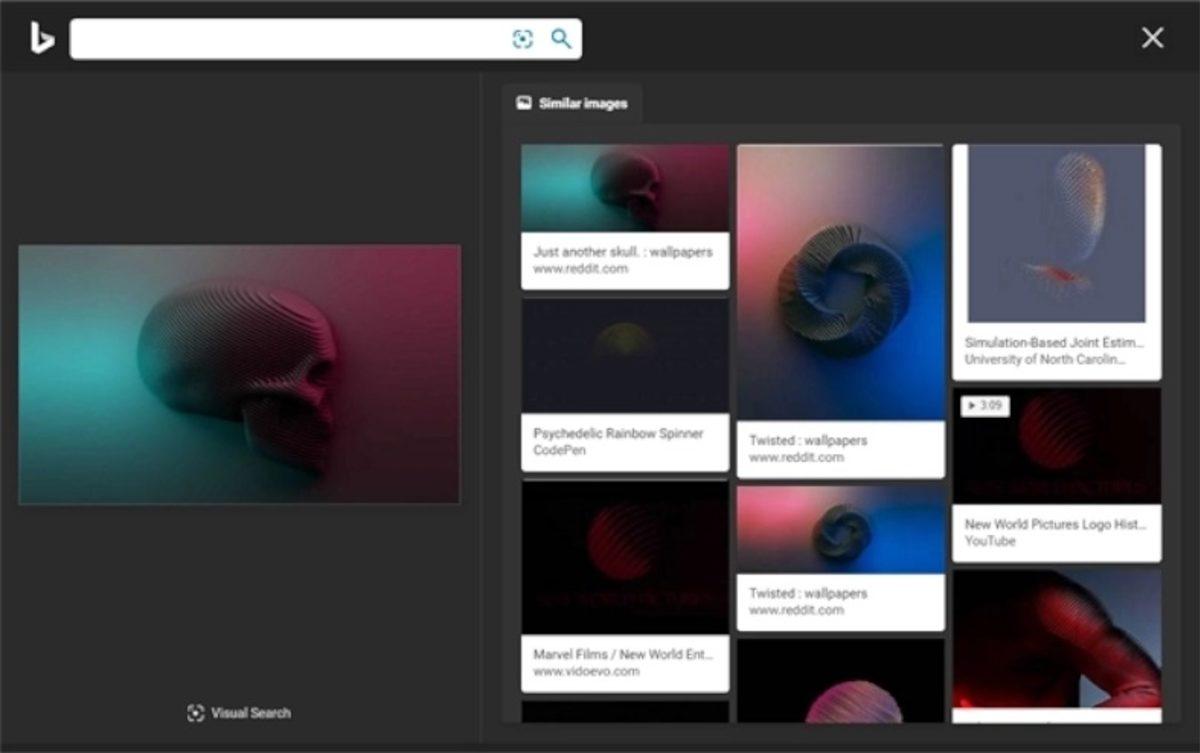
Task: Open the small Twisted wallpaper thumbnail
Action: 840,529
